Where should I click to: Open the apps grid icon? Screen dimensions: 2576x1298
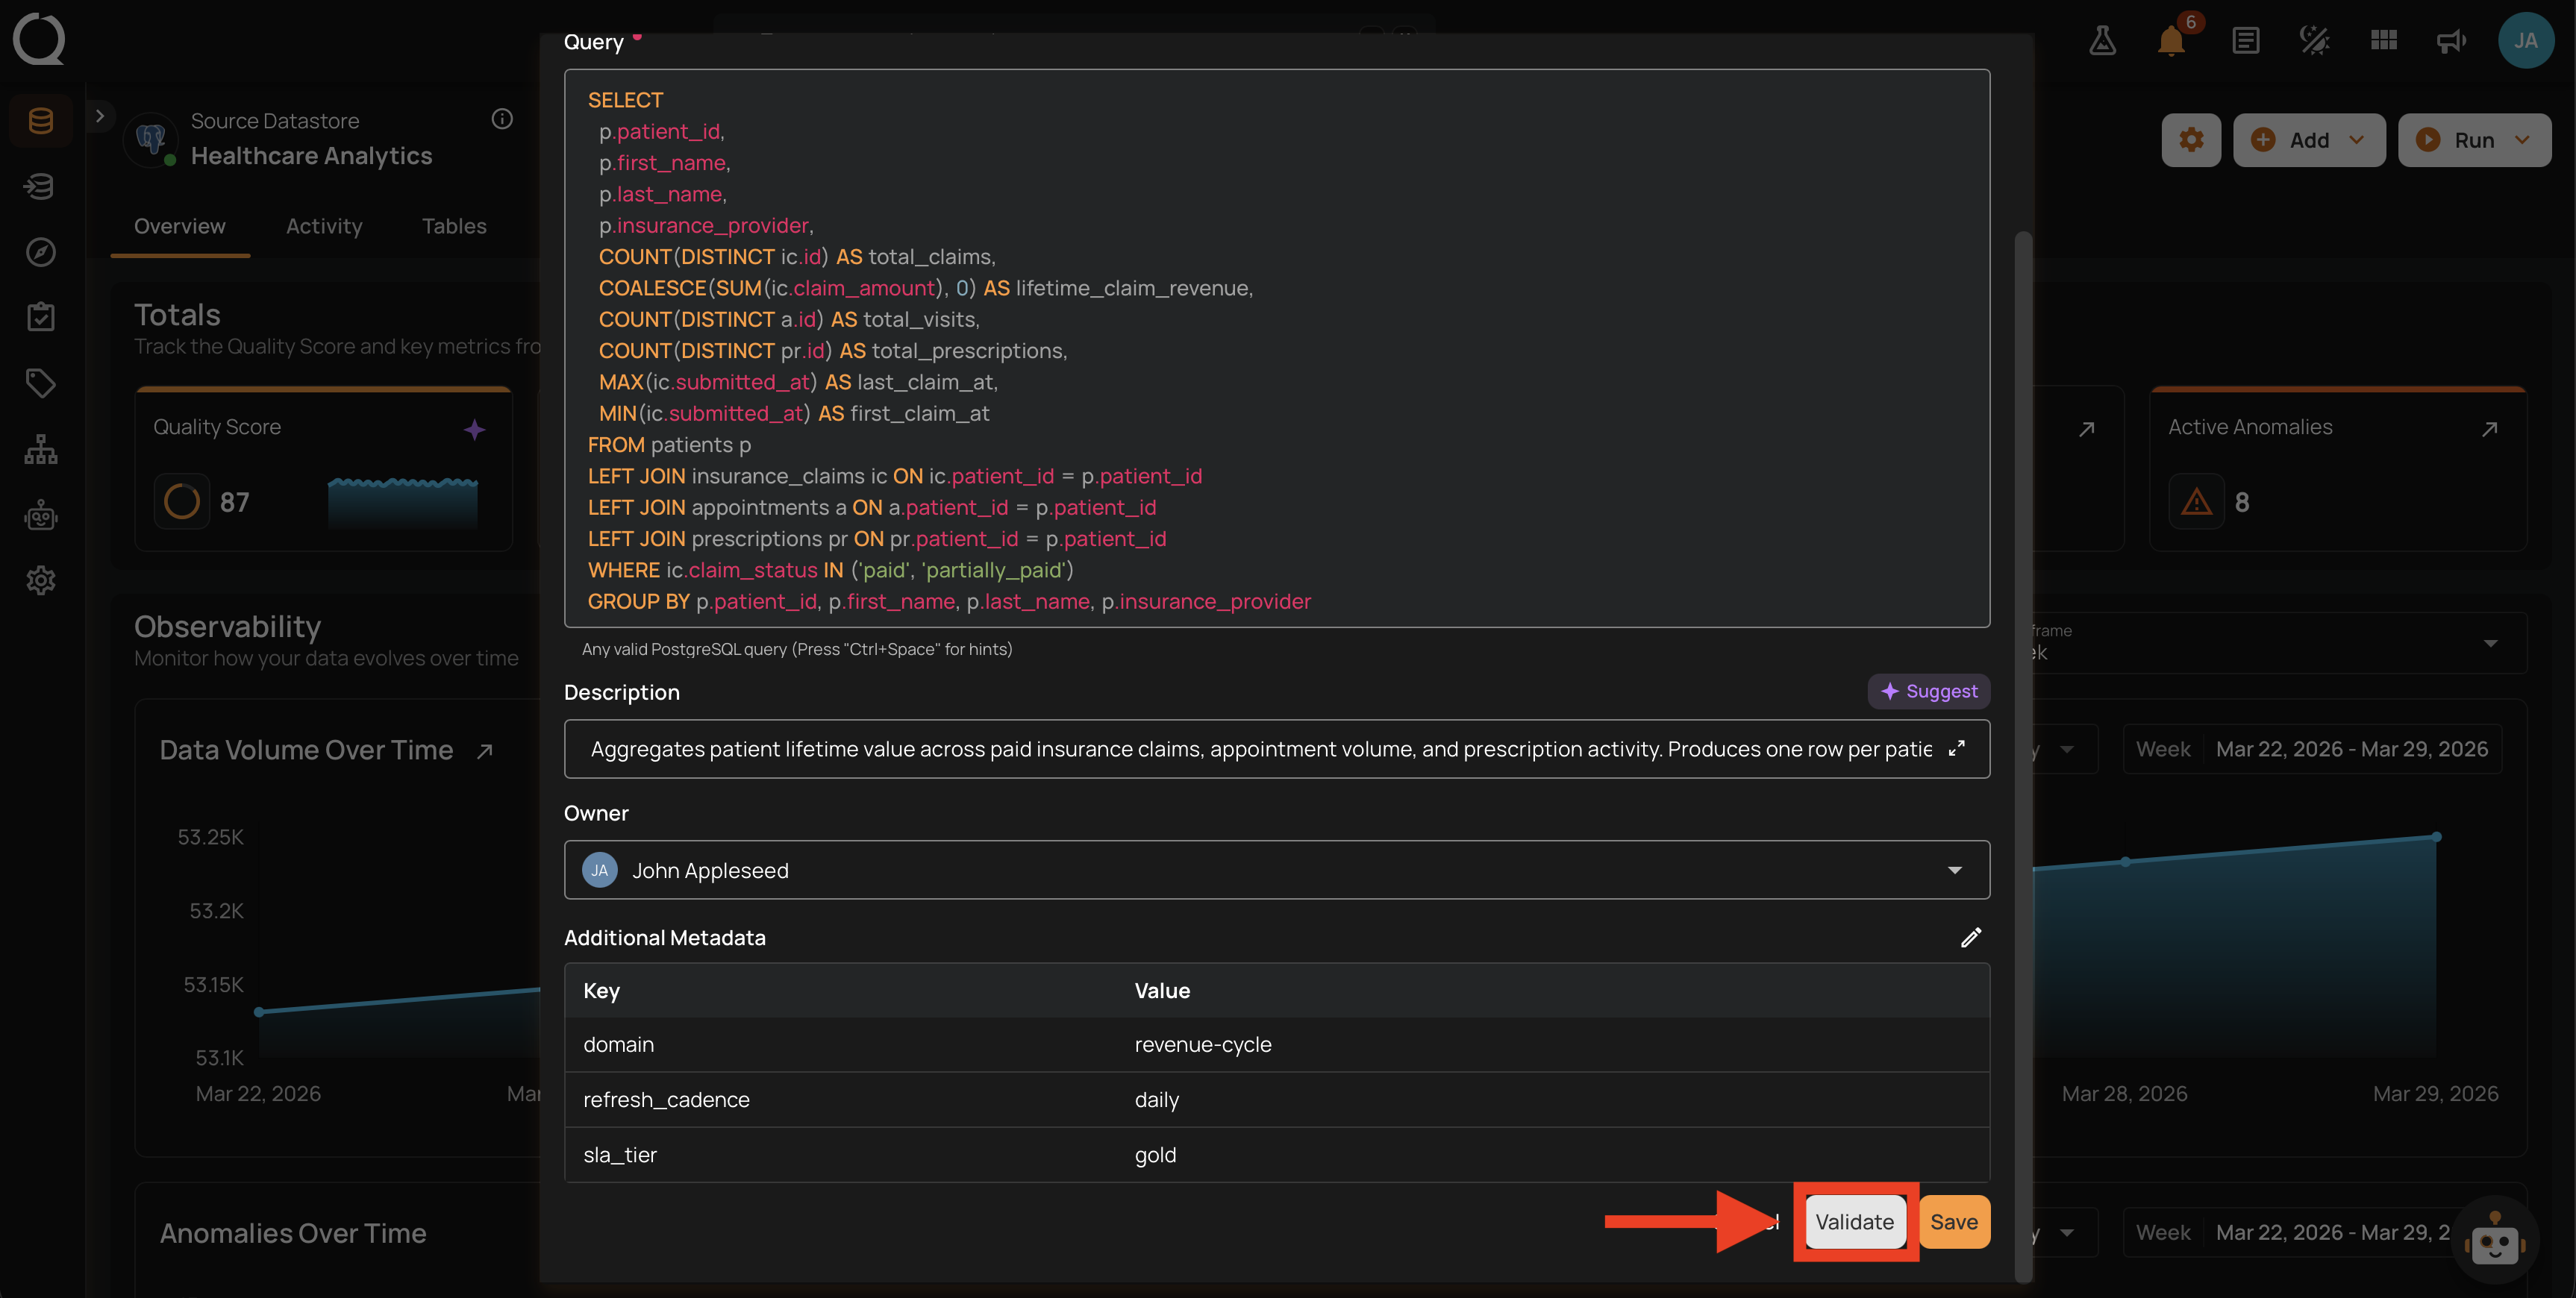point(2383,40)
